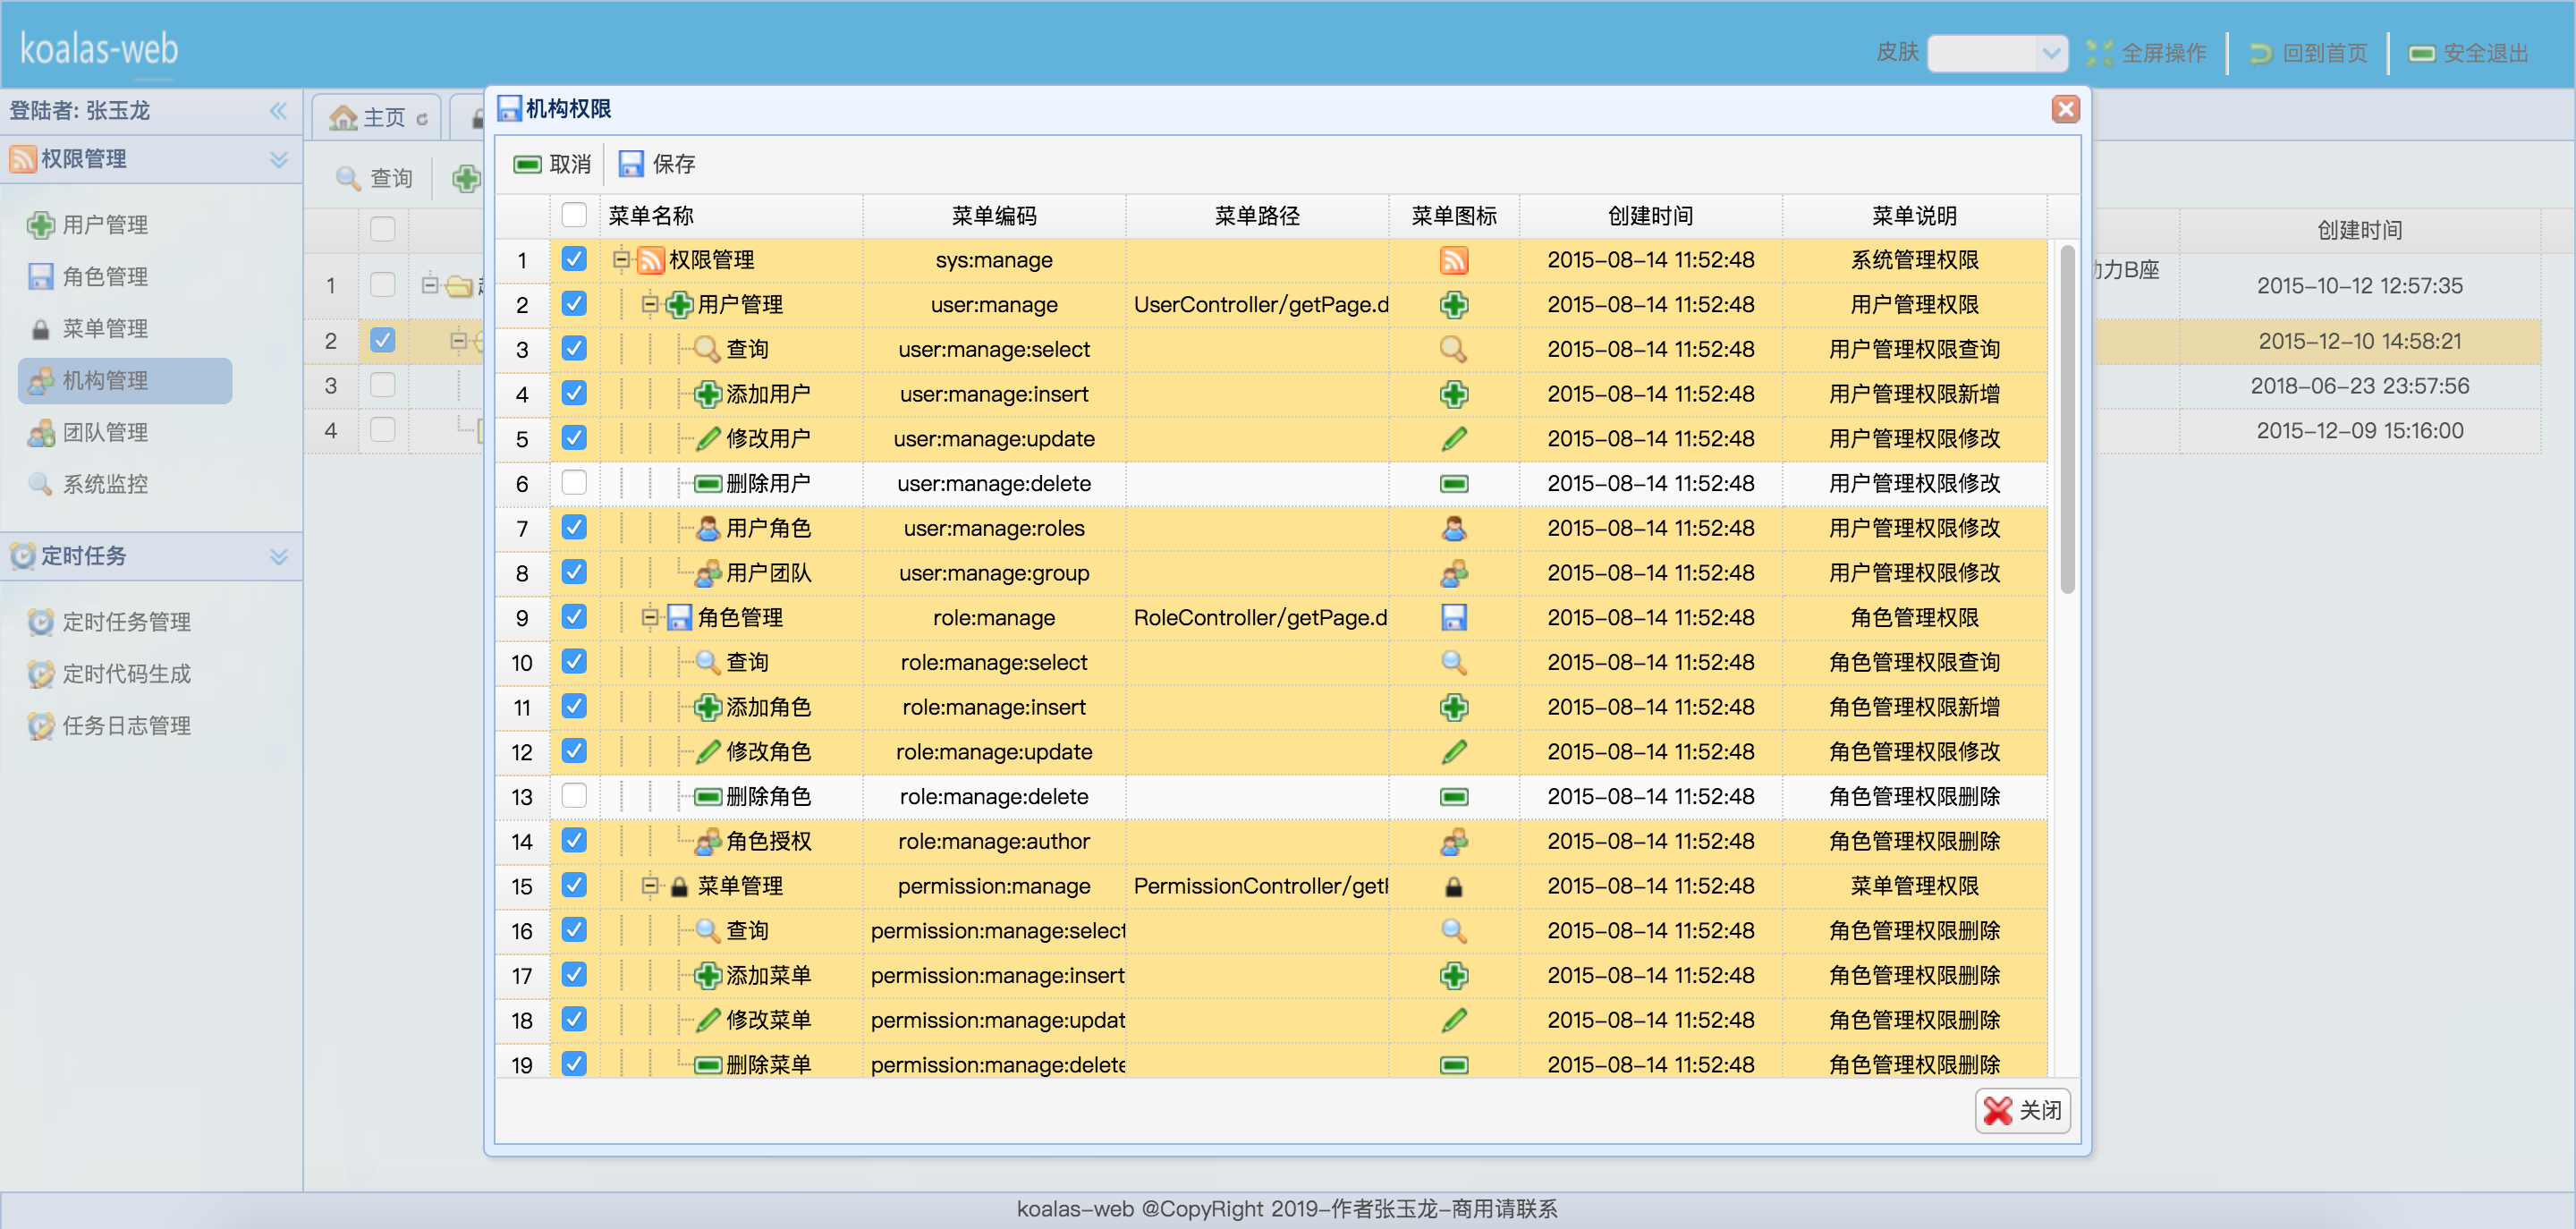Viewport: 2576px width, 1229px height.
Task: Collapse the 权限管理 tree node in dialog
Action: pos(621,260)
